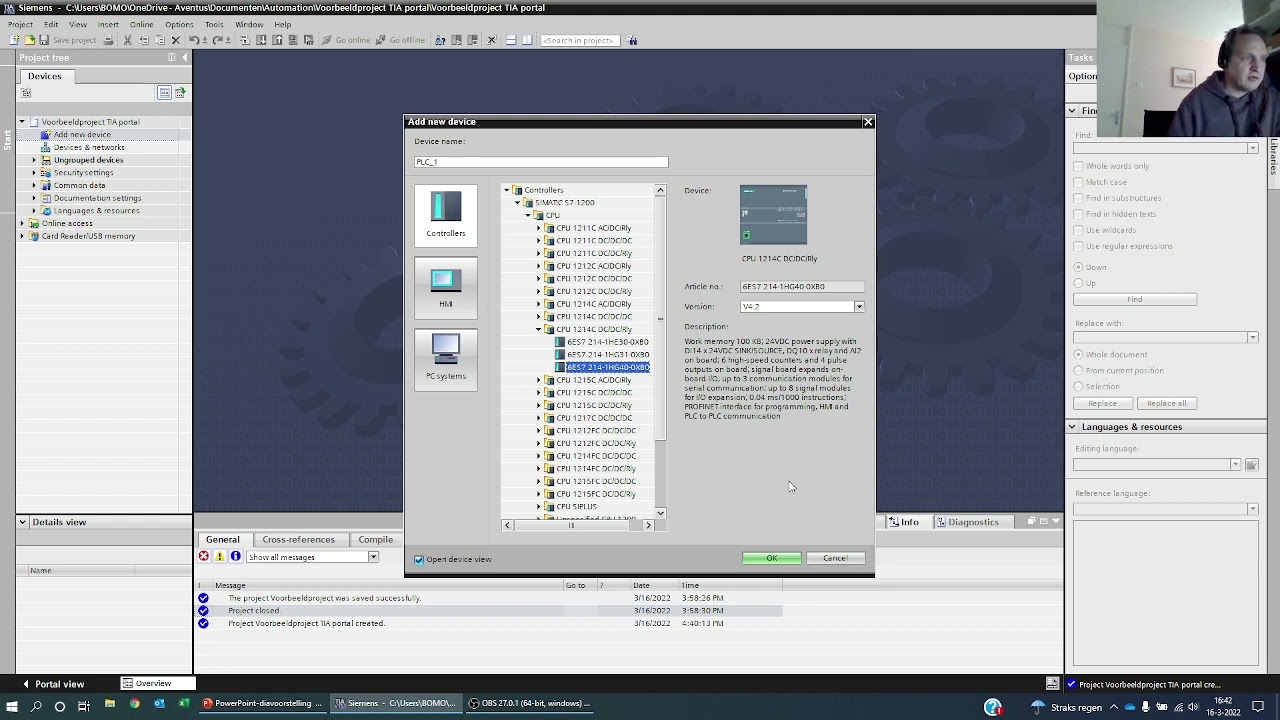Switch to the Cross-references tab
This screenshot has height=720, width=1280.
tap(298, 539)
